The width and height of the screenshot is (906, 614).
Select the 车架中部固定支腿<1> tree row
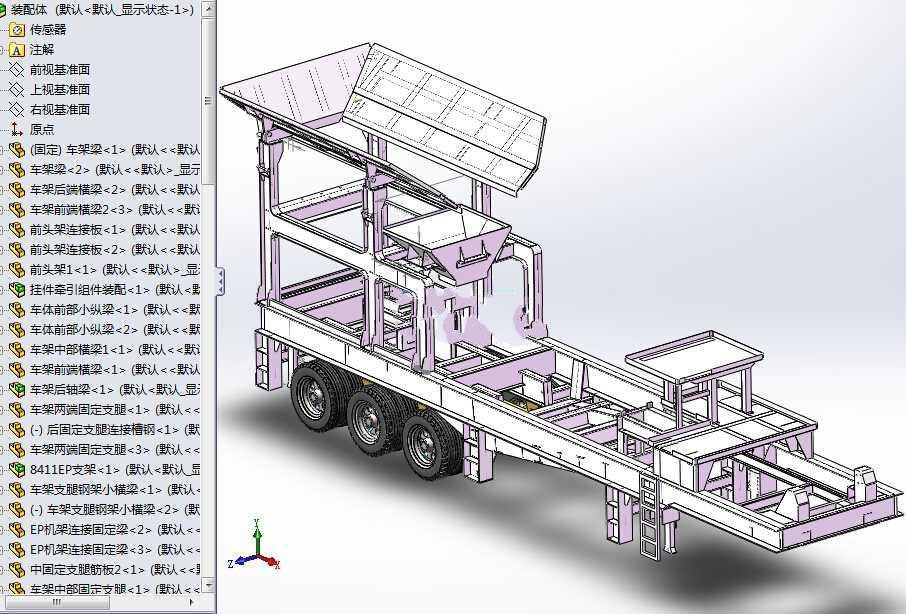pos(105,589)
